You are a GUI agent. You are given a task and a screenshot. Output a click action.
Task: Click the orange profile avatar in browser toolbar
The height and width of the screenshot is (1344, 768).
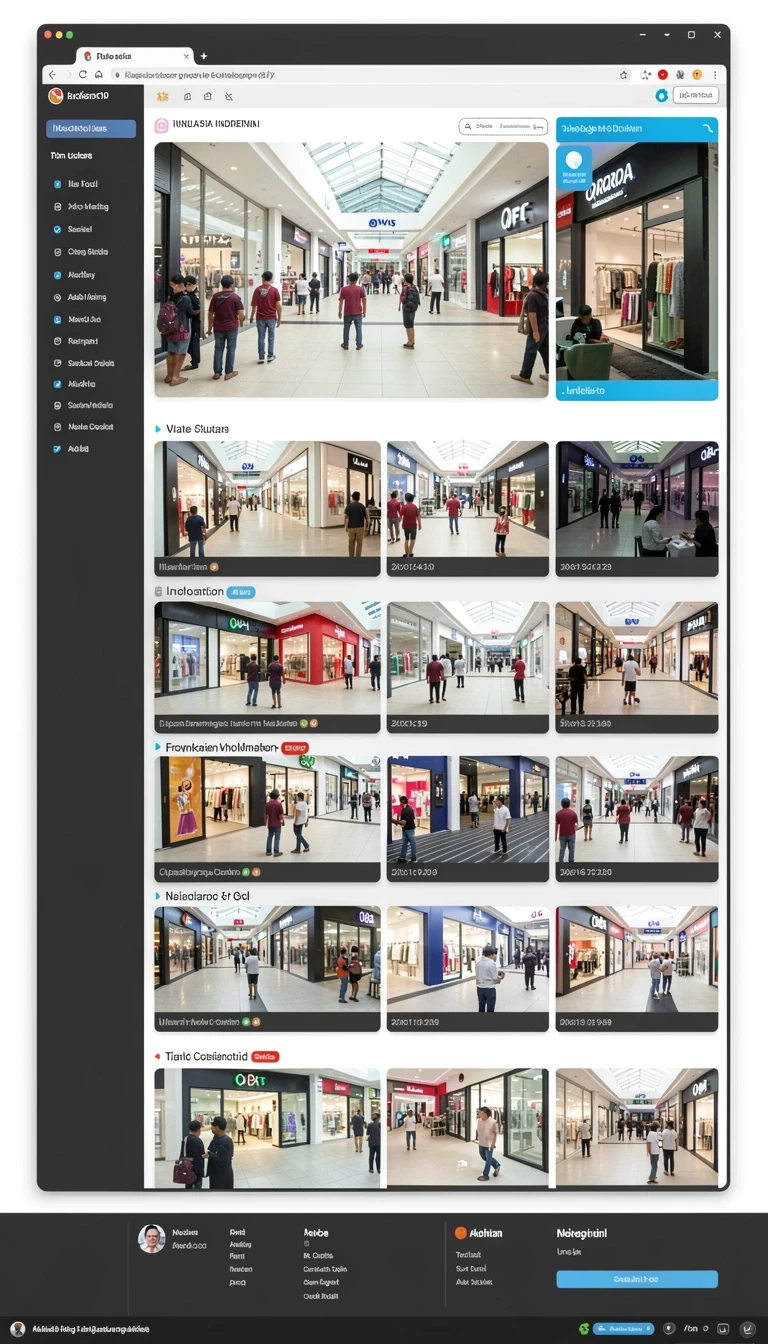(x=697, y=75)
